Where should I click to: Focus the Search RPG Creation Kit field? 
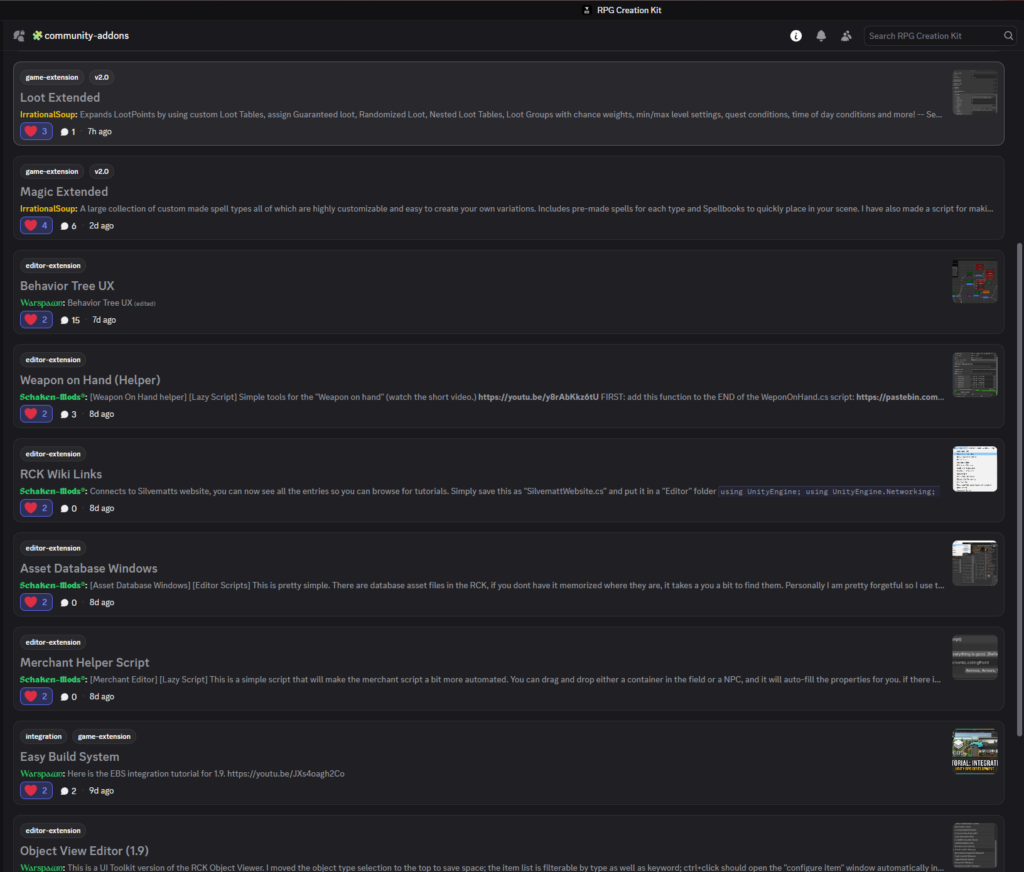(x=930, y=36)
